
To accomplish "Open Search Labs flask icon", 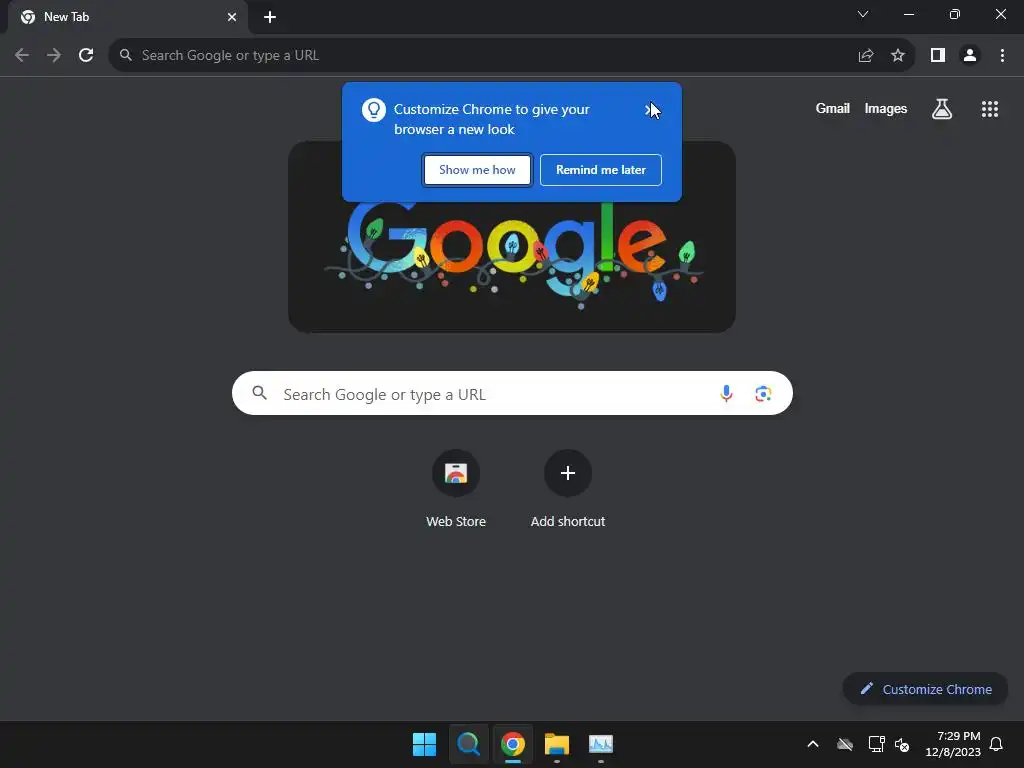I will pyautogui.click(x=942, y=109).
